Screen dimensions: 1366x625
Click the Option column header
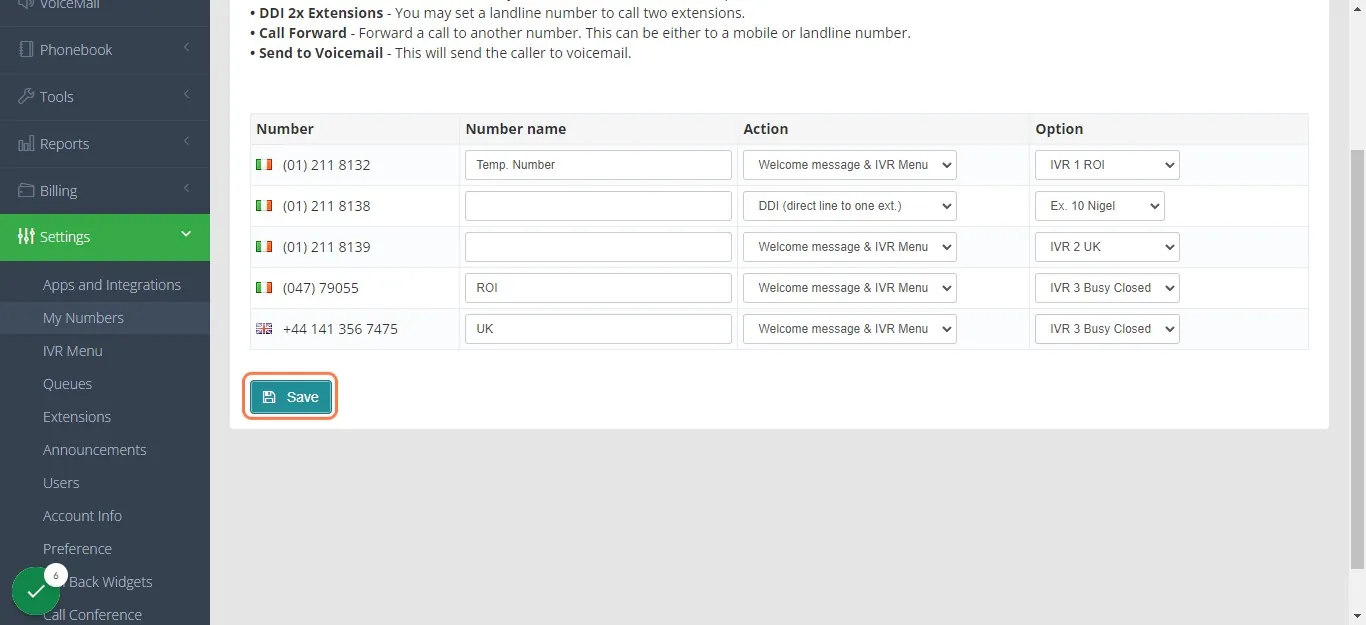(x=1059, y=129)
